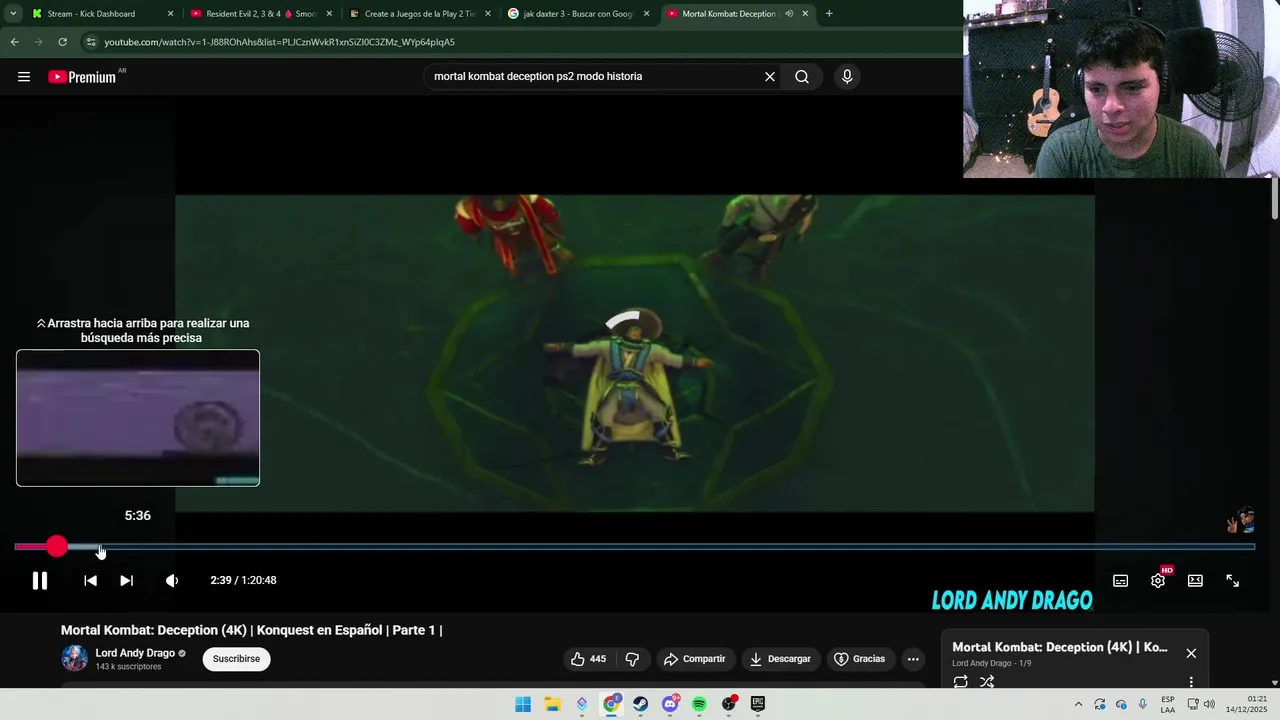This screenshot has width=1280, height=720.
Task: Open Lord Andy Drago channel name link
Action: [135, 653]
